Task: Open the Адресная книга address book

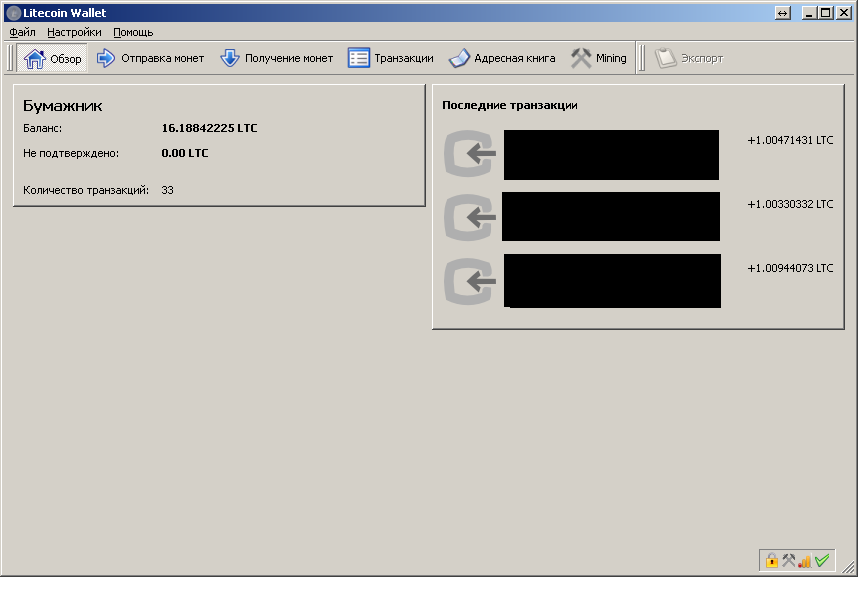Action: pos(502,58)
